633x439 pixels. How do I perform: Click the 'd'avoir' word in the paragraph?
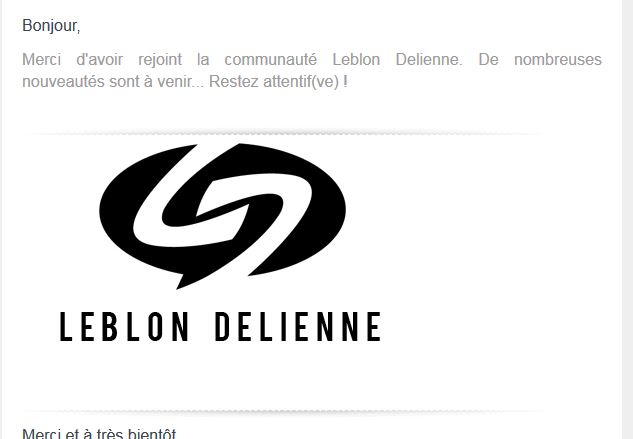[100, 60]
